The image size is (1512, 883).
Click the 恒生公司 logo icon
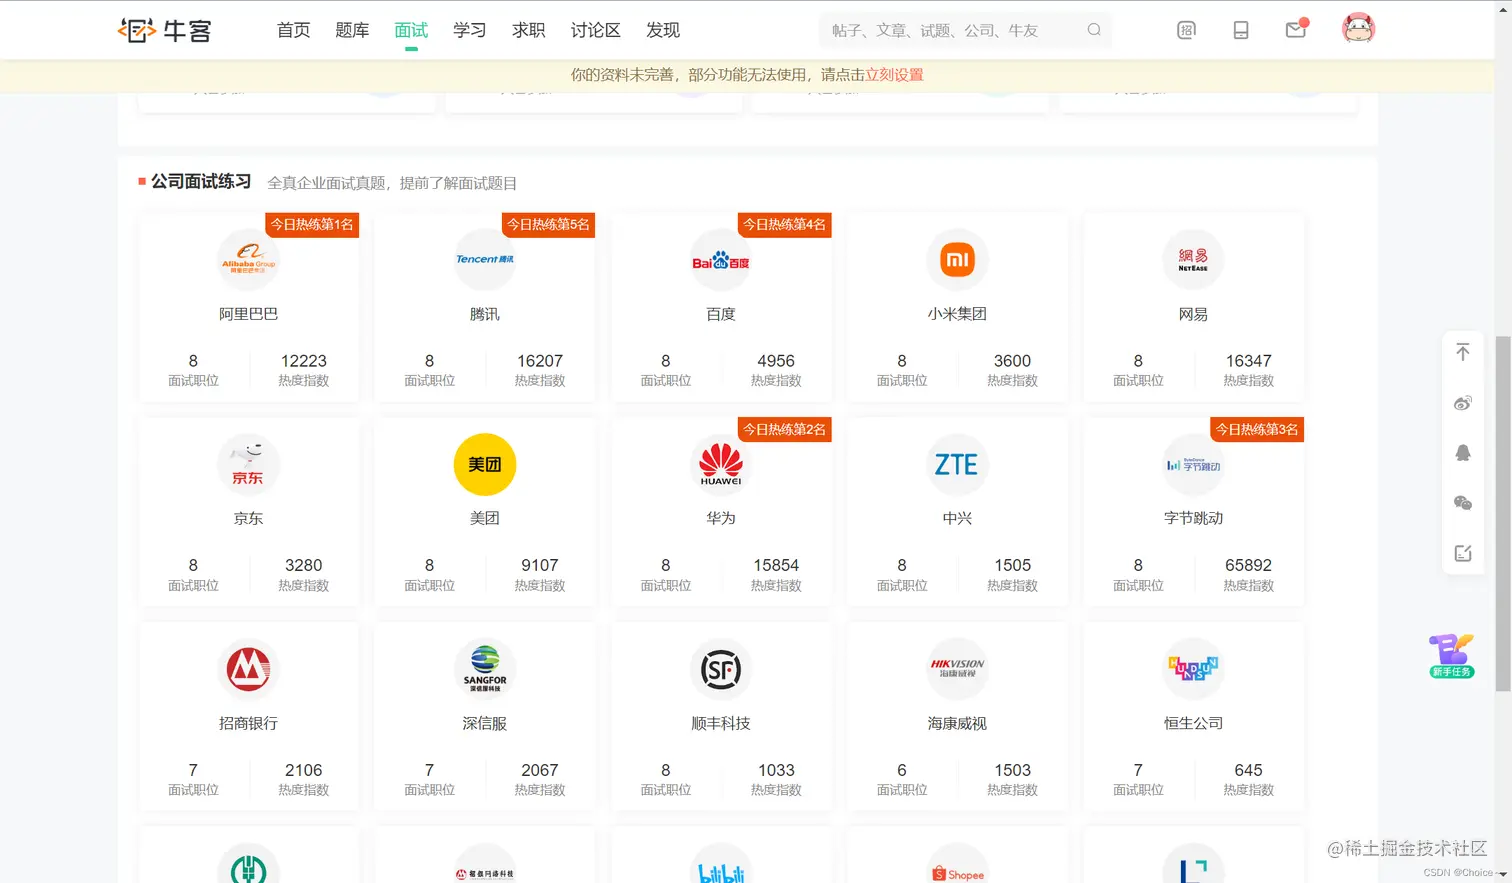click(1193, 669)
